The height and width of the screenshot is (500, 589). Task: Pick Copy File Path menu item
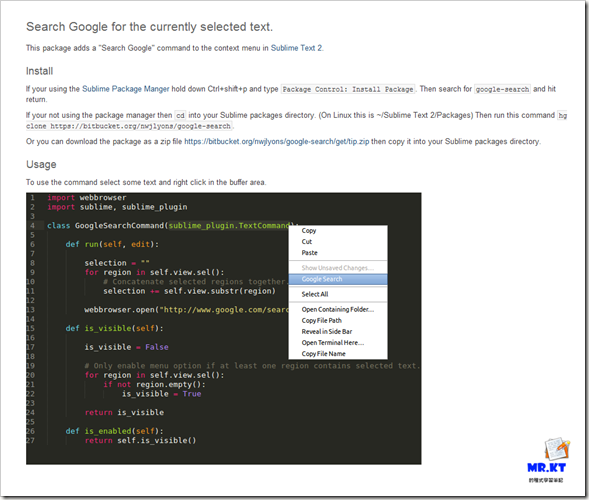(322, 320)
